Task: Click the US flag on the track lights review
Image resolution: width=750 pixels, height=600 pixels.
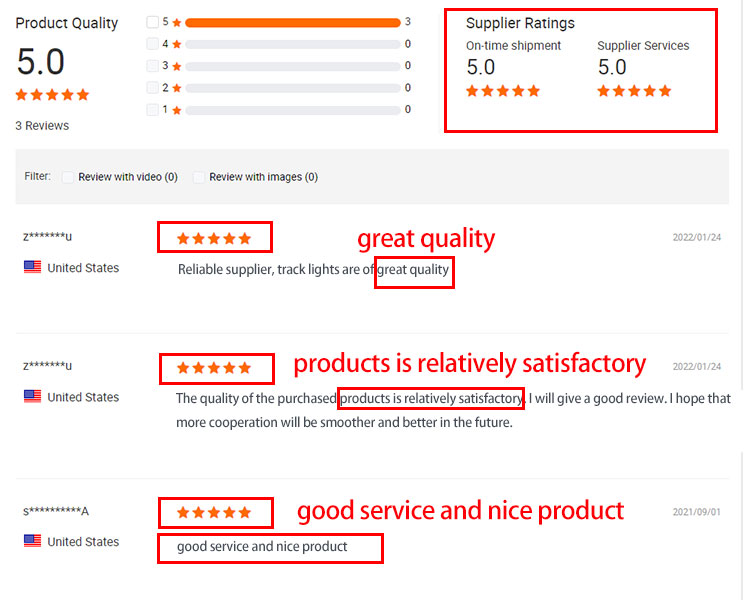Action: tap(32, 267)
